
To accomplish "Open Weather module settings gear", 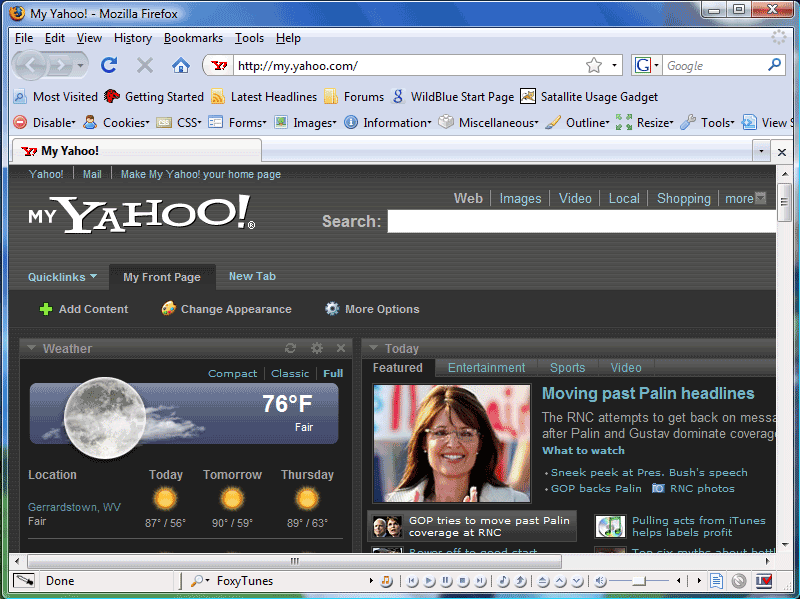I will (x=317, y=348).
